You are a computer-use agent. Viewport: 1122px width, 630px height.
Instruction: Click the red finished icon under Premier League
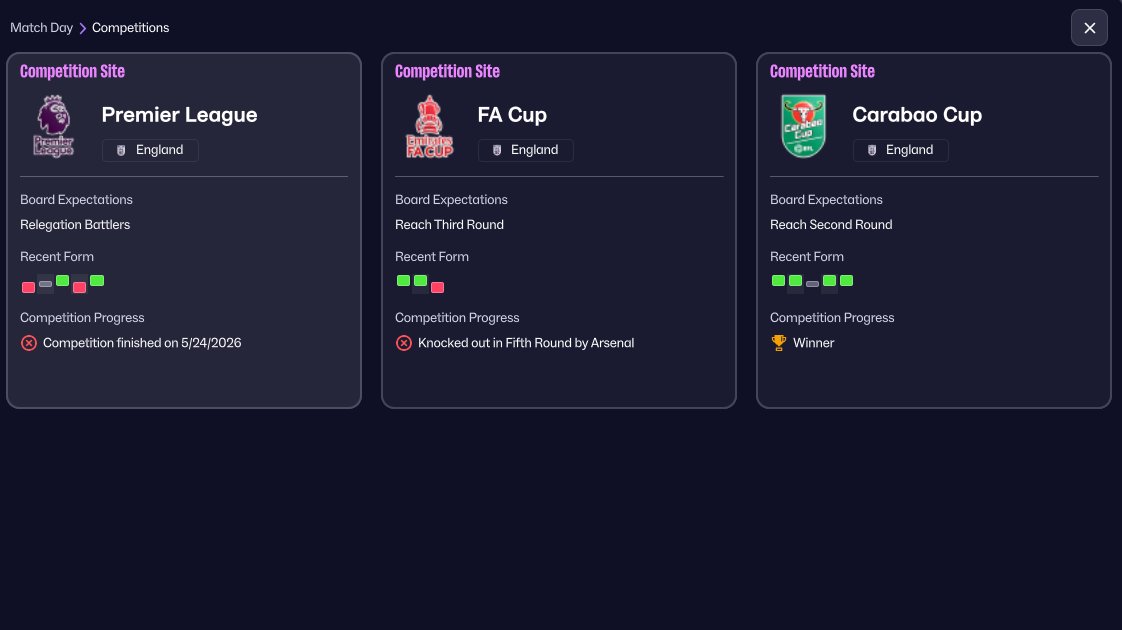point(29,343)
